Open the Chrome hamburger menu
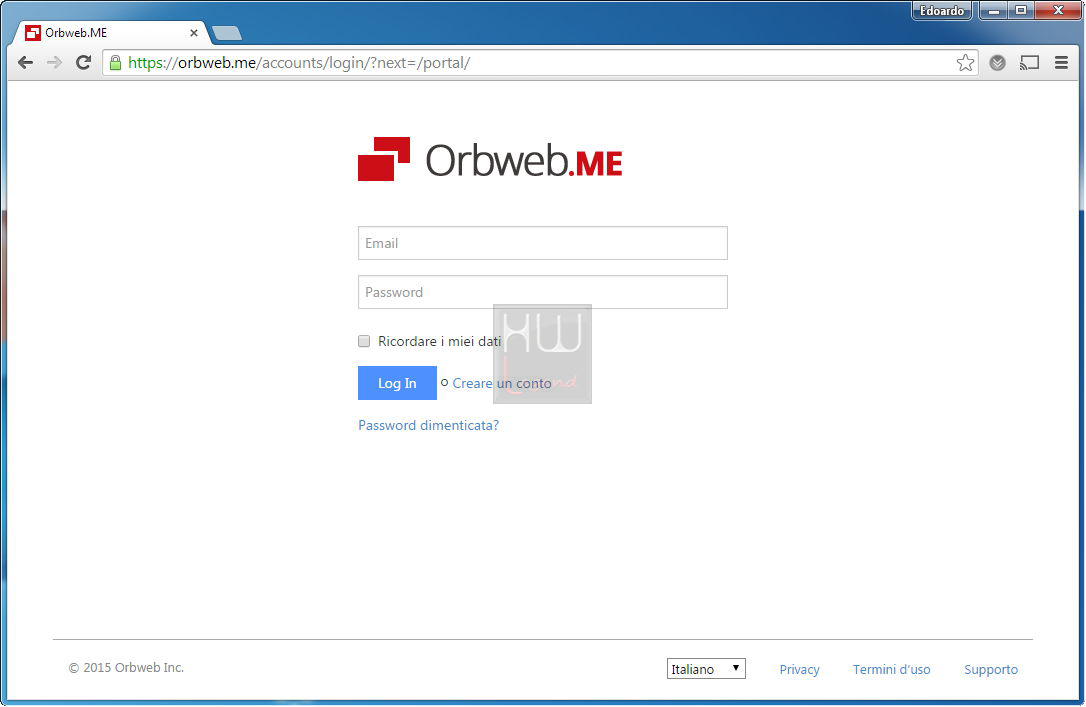This screenshot has height=707, width=1086. (1061, 63)
